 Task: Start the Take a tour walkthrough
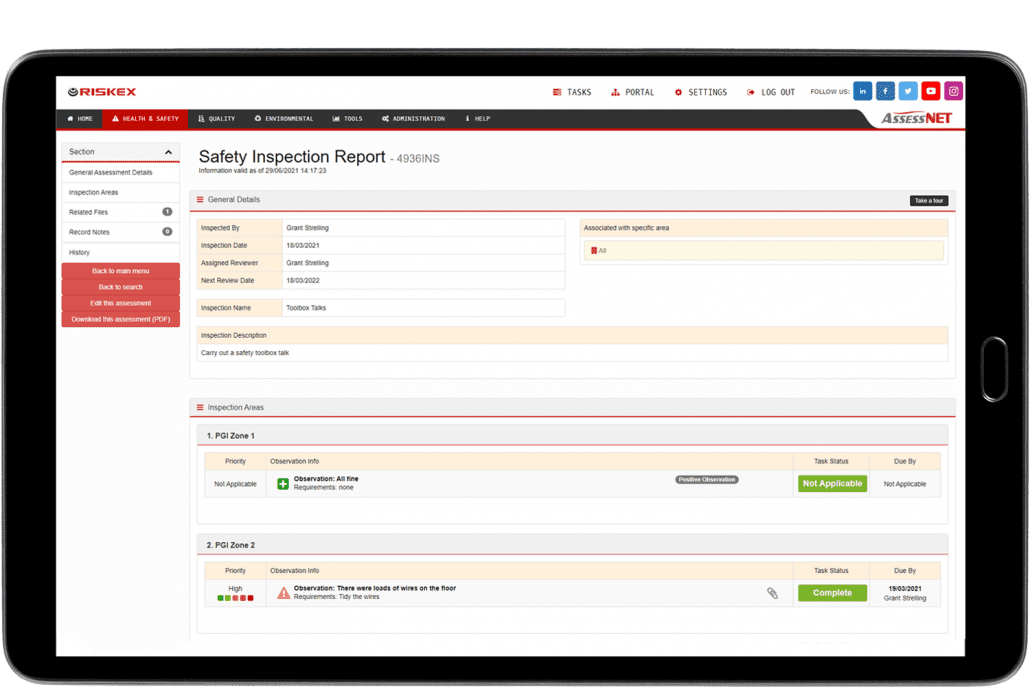(x=929, y=199)
